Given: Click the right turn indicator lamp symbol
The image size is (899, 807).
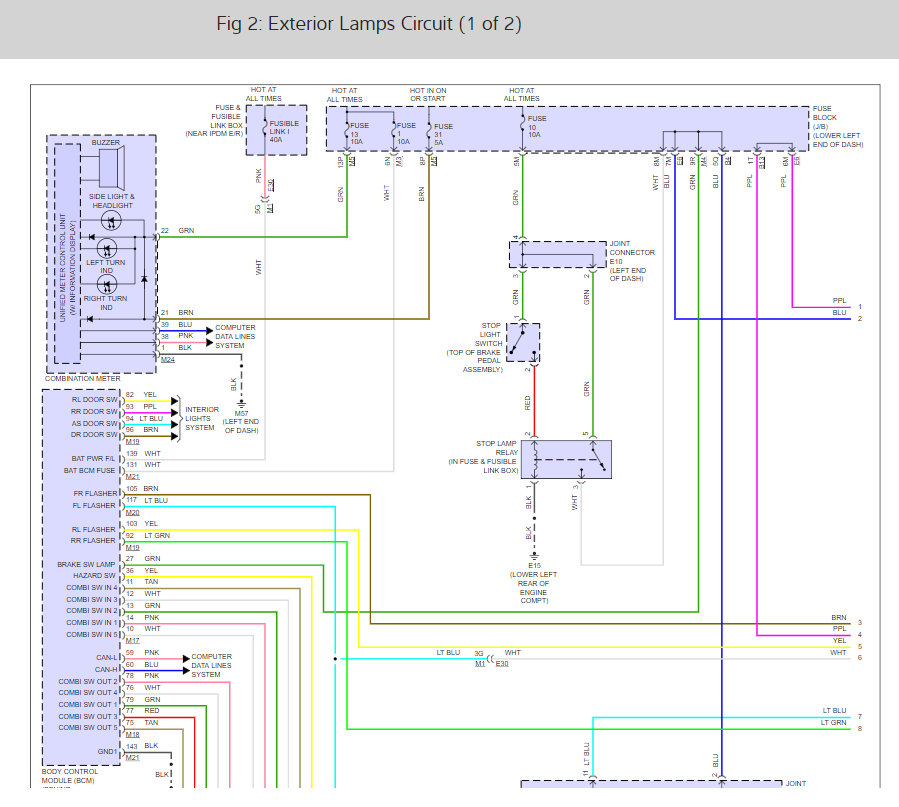Looking at the screenshot, I should (x=107, y=284).
